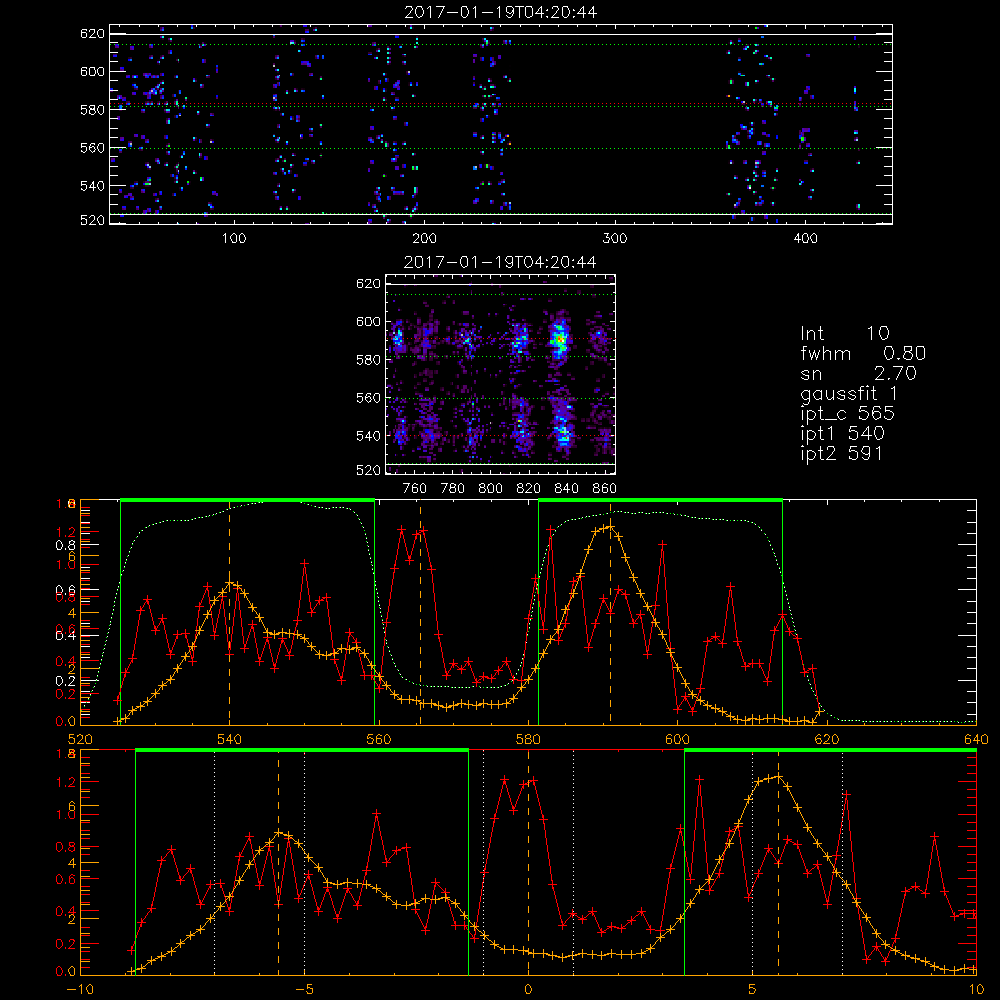
Task: Click y-axis label 540 of the middle image
Action: pyautogui.click(x=368, y=436)
